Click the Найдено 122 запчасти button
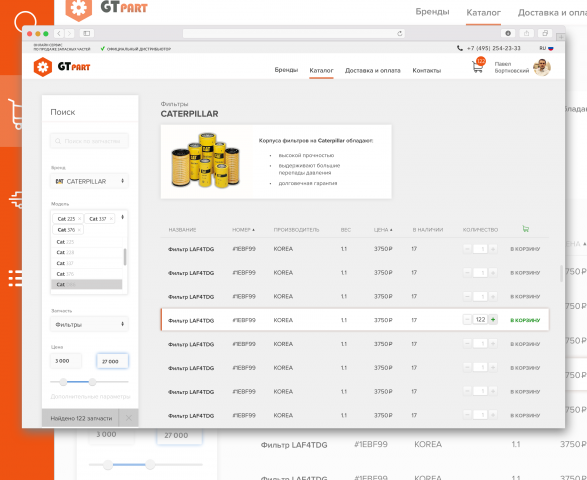 tap(80, 418)
